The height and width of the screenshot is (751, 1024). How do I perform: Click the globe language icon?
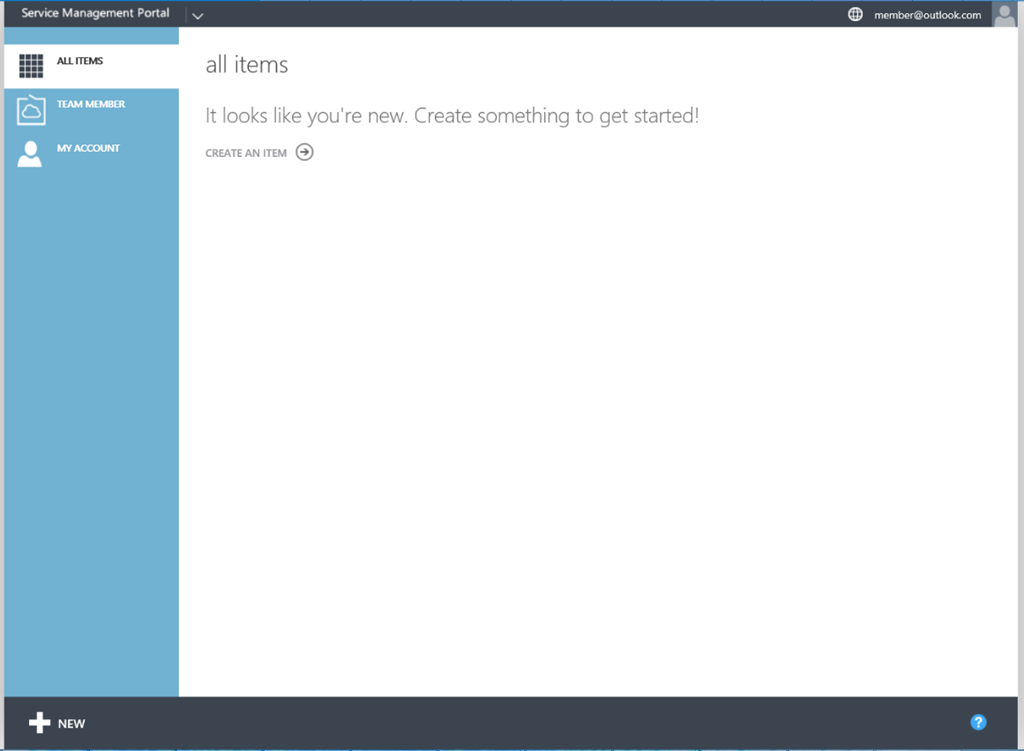(x=855, y=15)
